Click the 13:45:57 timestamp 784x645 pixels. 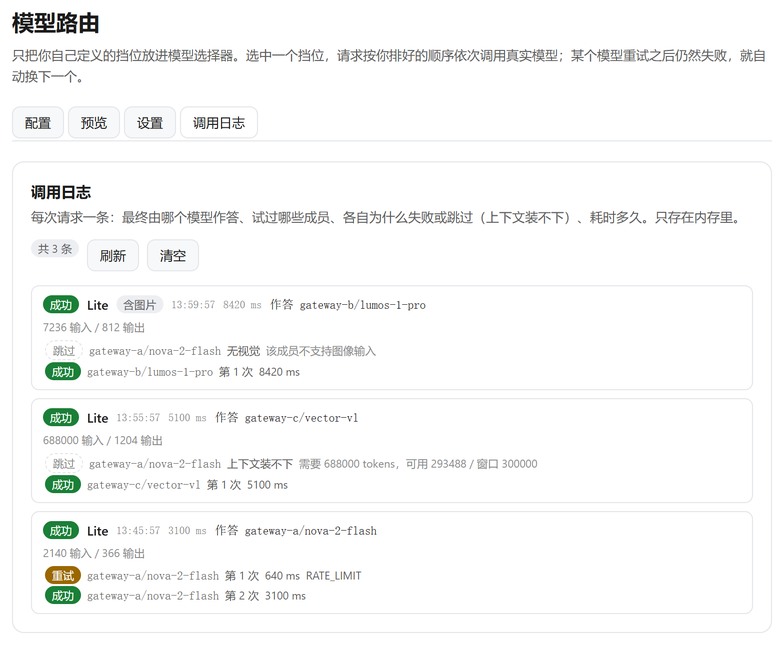tap(138, 530)
